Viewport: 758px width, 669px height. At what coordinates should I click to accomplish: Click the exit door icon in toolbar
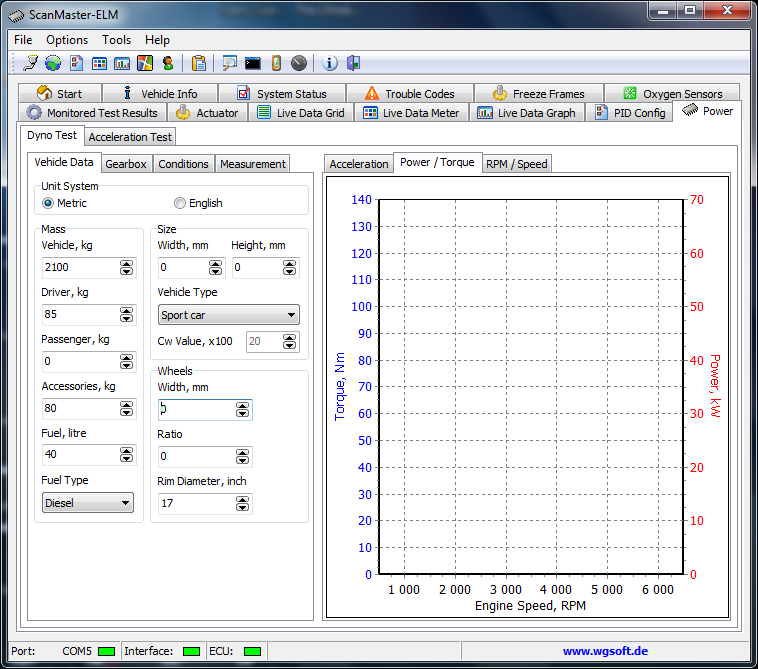click(x=353, y=63)
